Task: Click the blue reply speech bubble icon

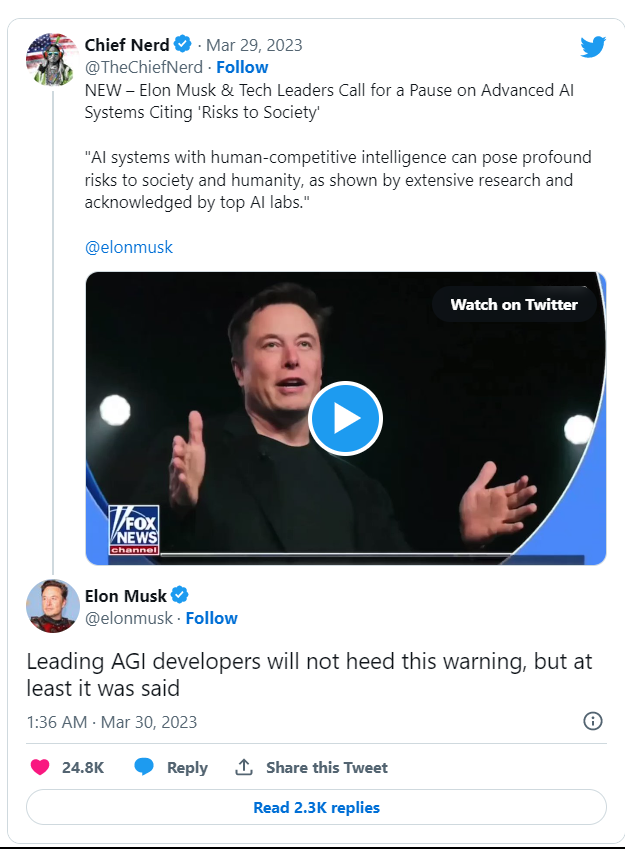Action: pos(144,767)
